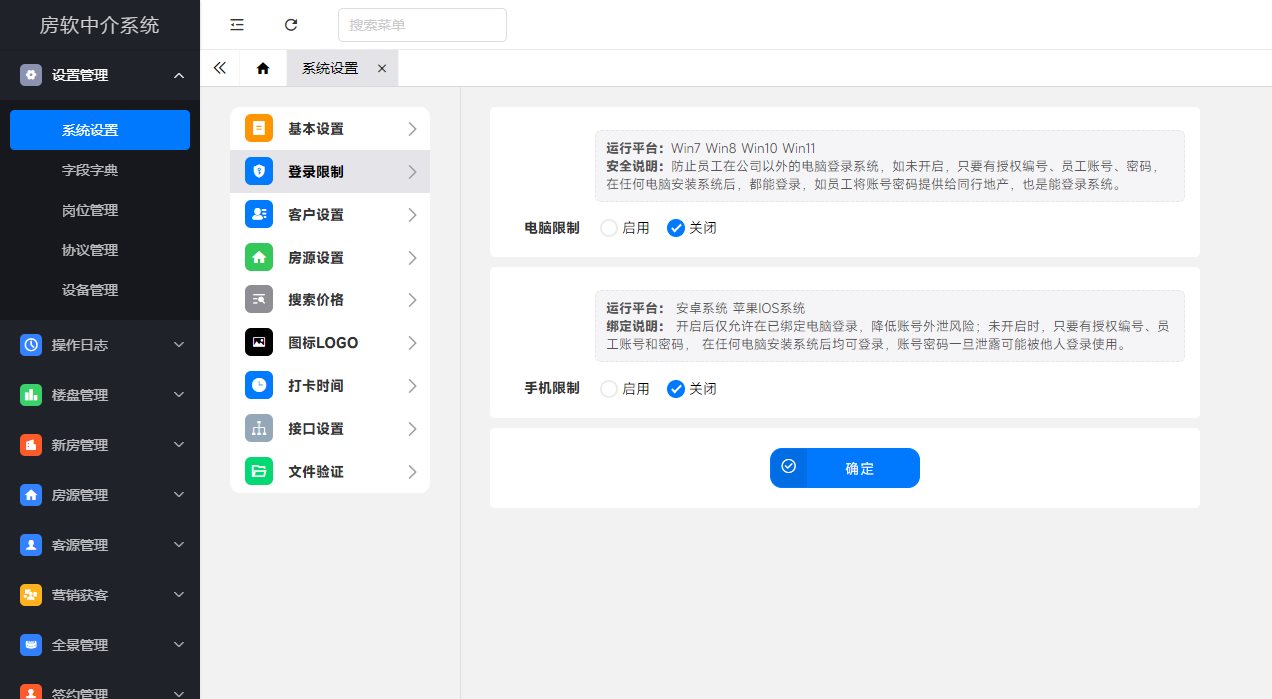Click the 房软中介系统 title
Screen dimensions: 1272x699
point(99,25)
